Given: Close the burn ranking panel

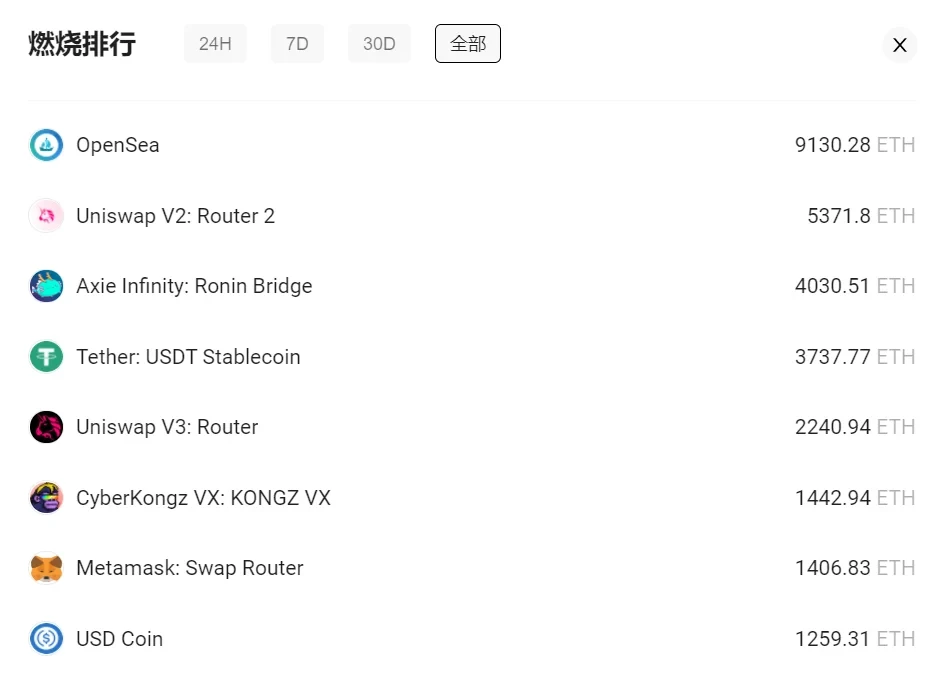Looking at the screenshot, I should (899, 45).
